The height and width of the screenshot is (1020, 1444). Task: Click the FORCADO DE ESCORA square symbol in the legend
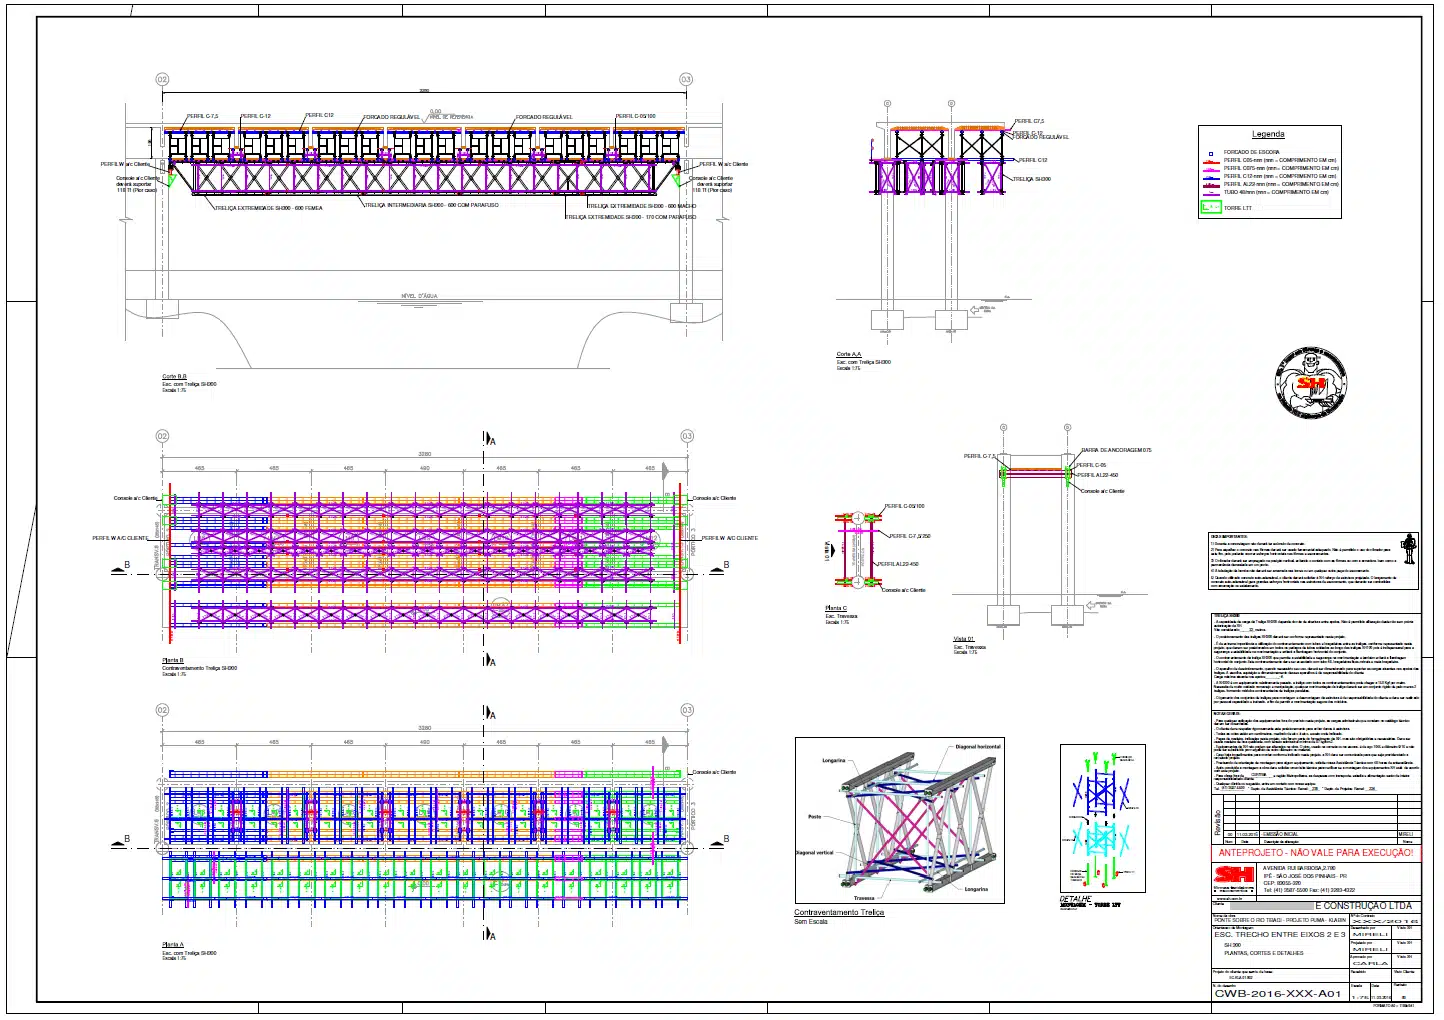(x=1211, y=153)
